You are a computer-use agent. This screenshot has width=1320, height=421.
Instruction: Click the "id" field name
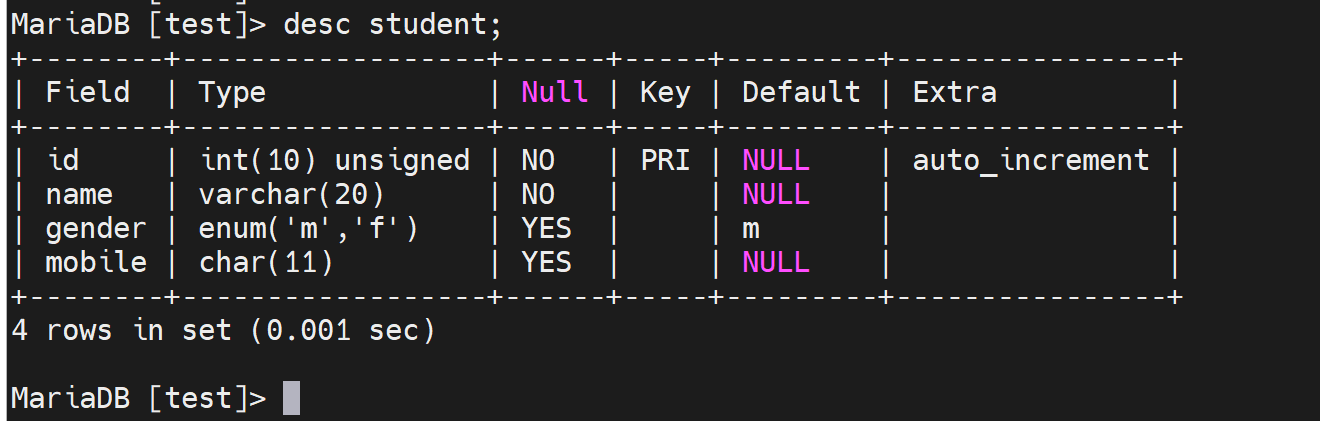(x=62, y=160)
